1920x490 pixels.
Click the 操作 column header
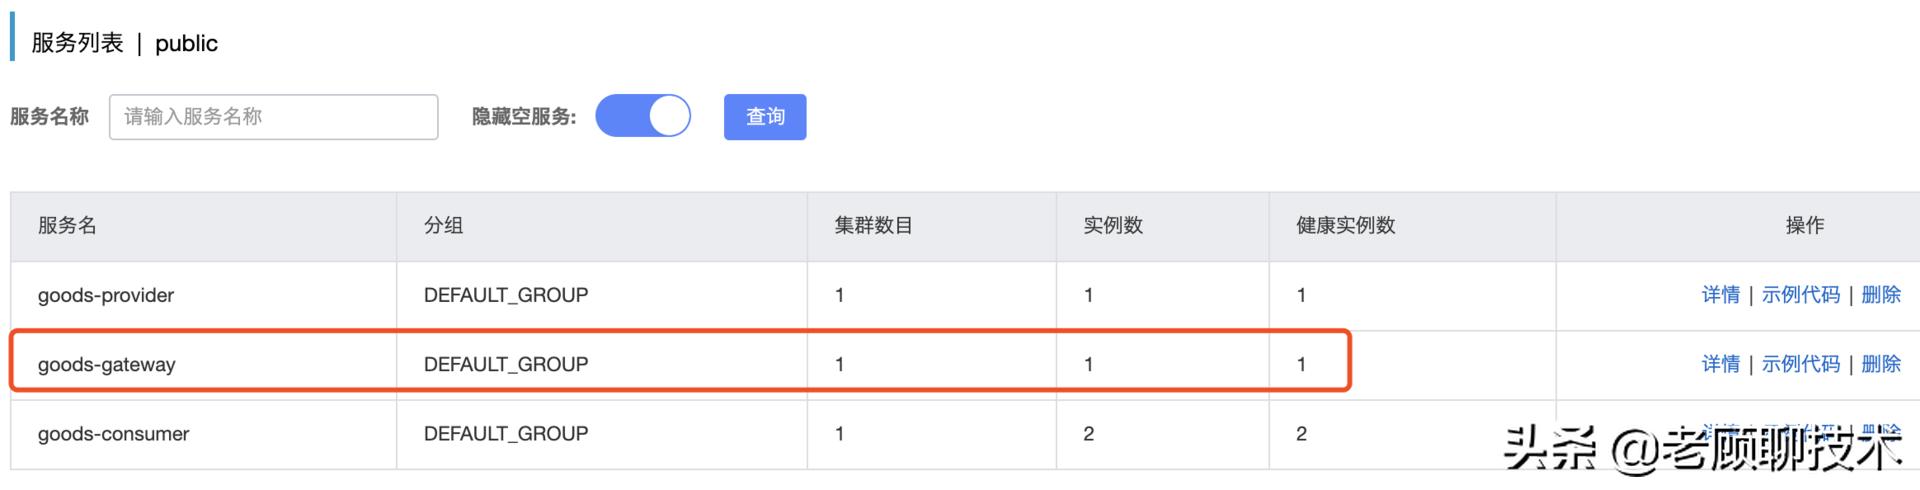[1804, 226]
